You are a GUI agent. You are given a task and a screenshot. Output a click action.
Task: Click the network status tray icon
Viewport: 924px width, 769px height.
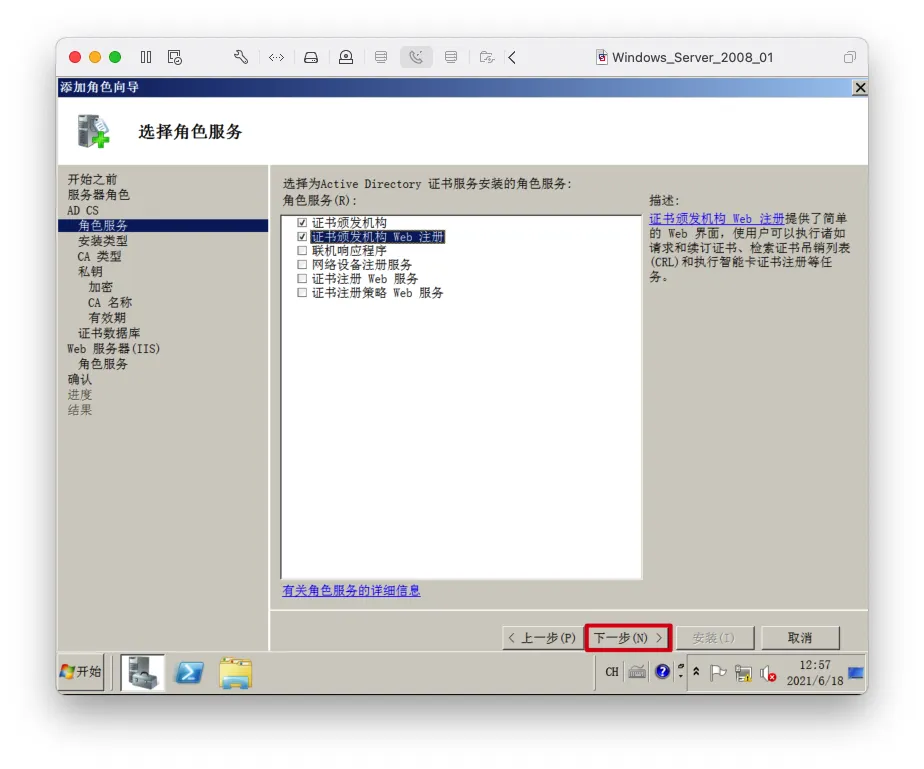[x=743, y=673]
